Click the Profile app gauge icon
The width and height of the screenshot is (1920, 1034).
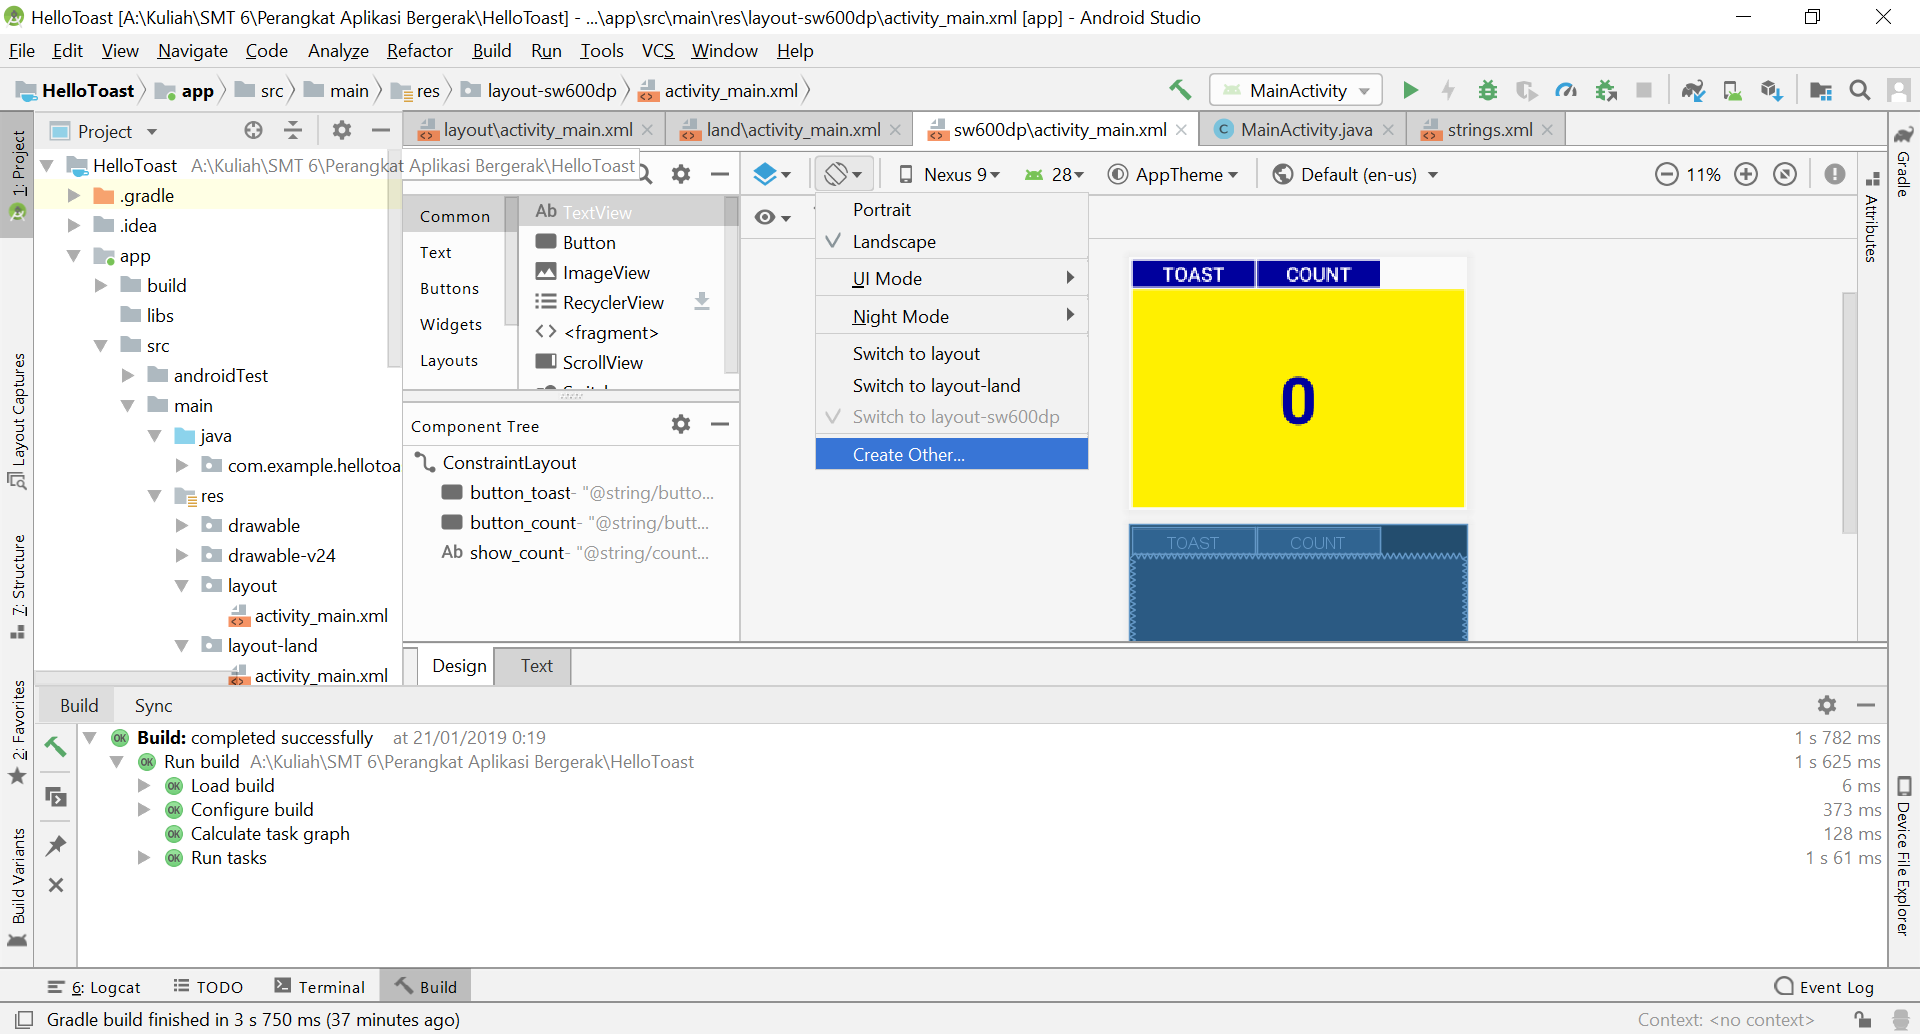click(x=1566, y=90)
